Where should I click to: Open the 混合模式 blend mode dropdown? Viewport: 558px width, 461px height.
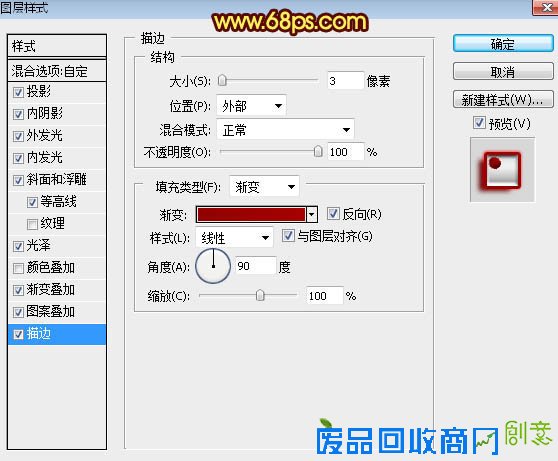(x=285, y=130)
